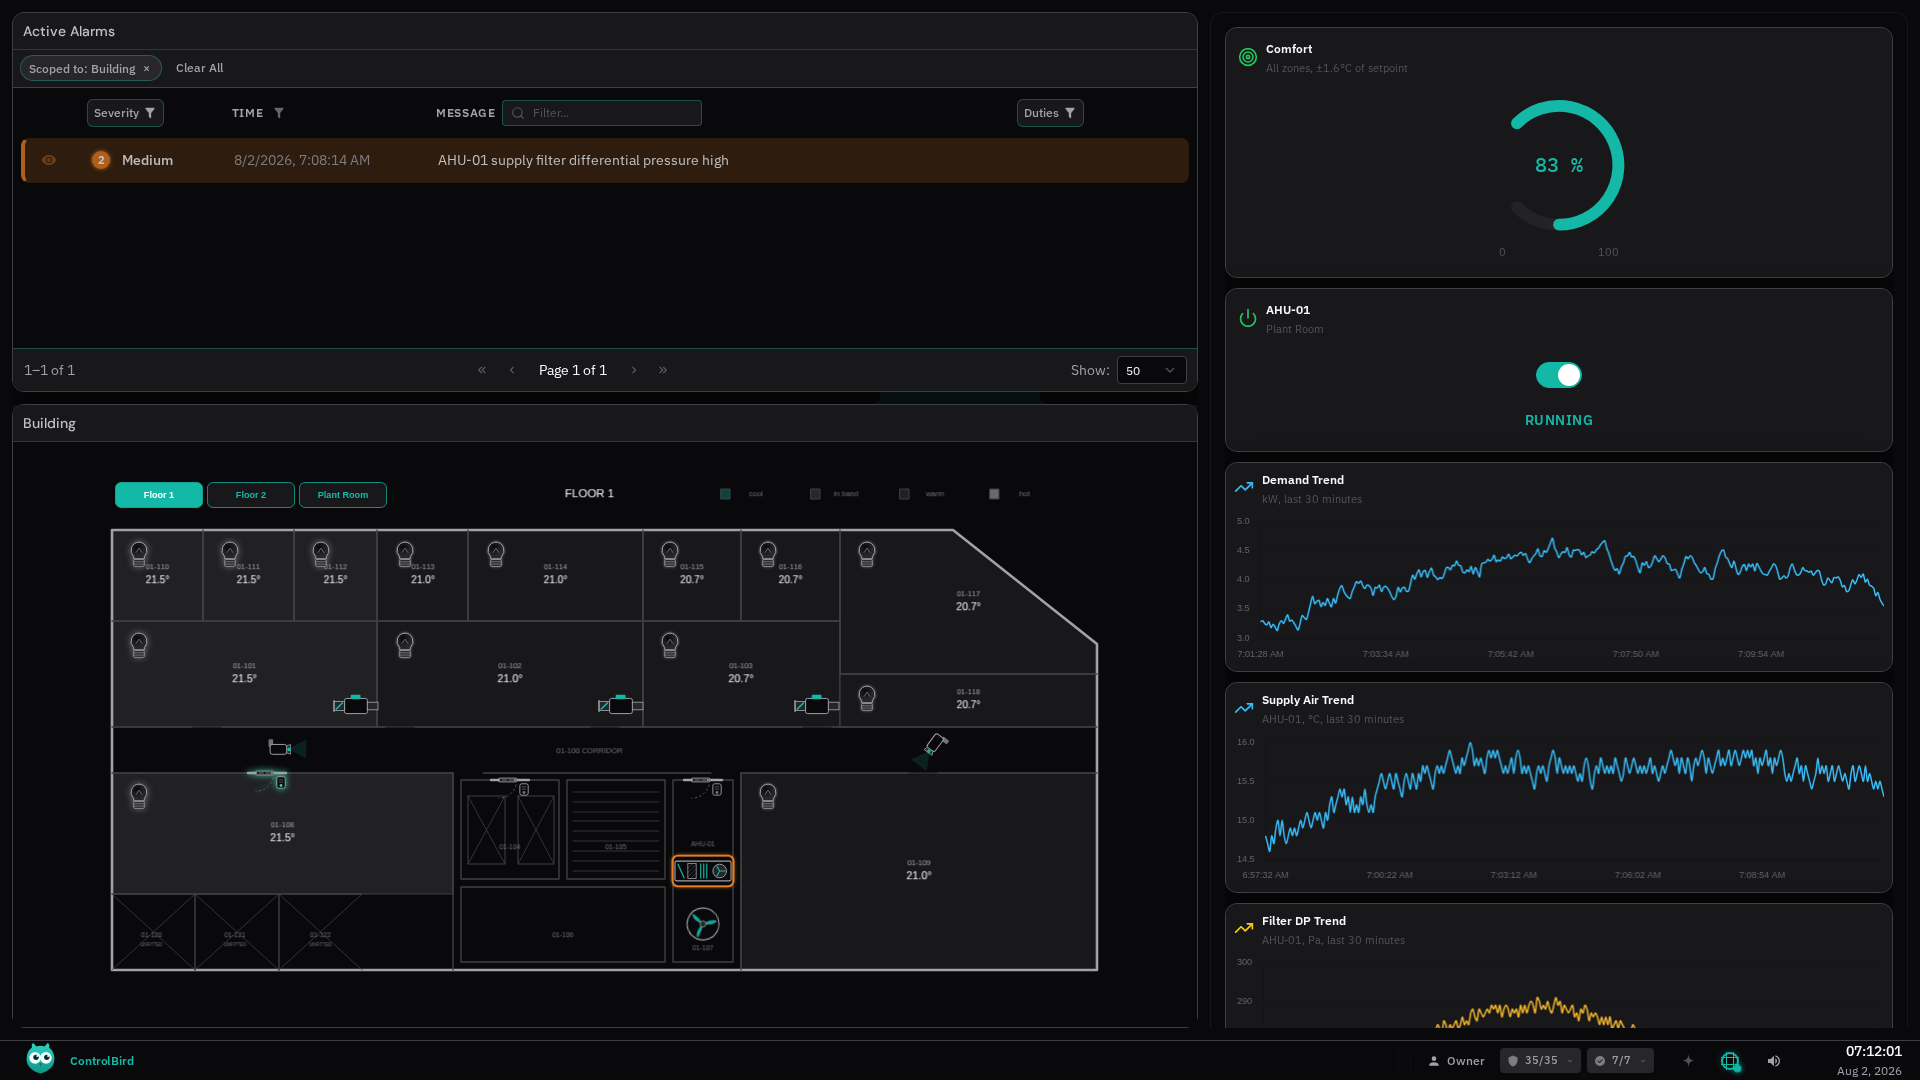Screen dimensions: 1920x1080
Task: Click the teal globe network icon
Action: click(1730, 1061)
